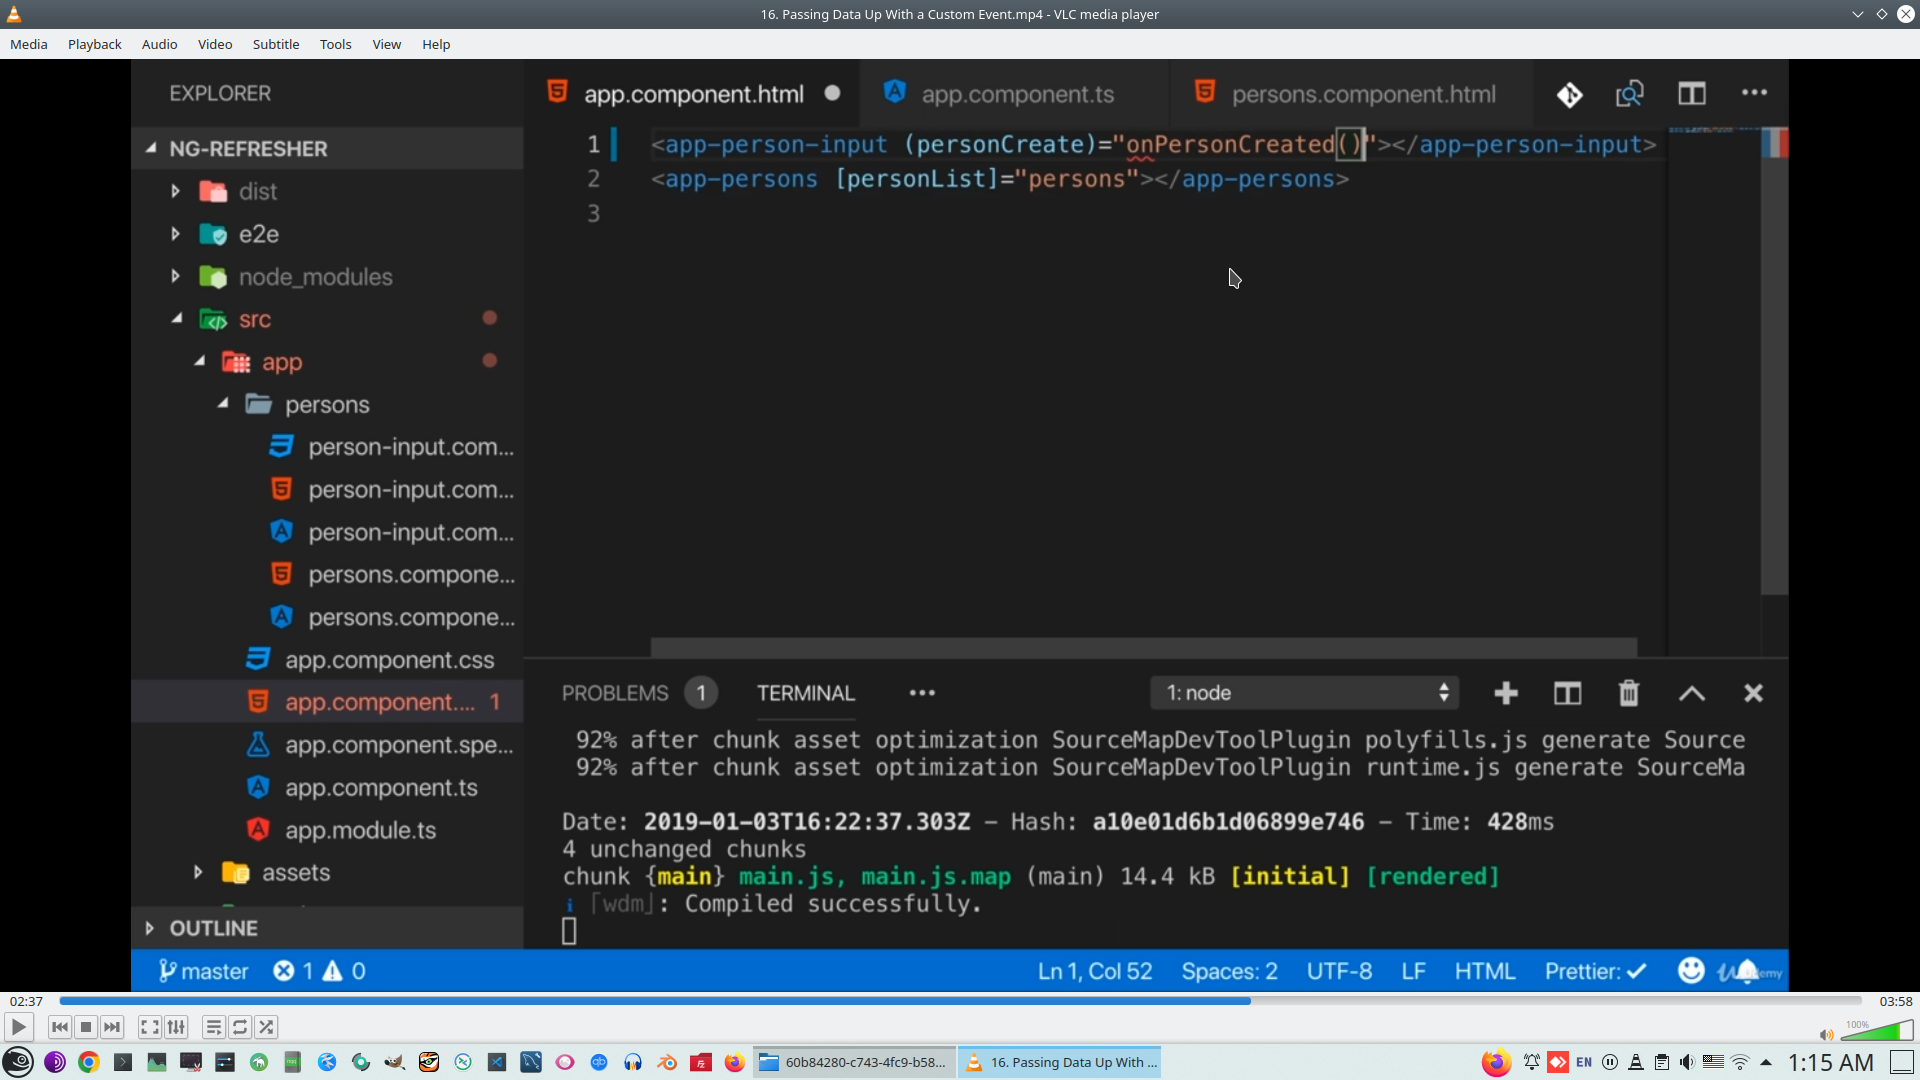Stop video playback
Viewport: 1920px width, 1080px height.
86,1027
